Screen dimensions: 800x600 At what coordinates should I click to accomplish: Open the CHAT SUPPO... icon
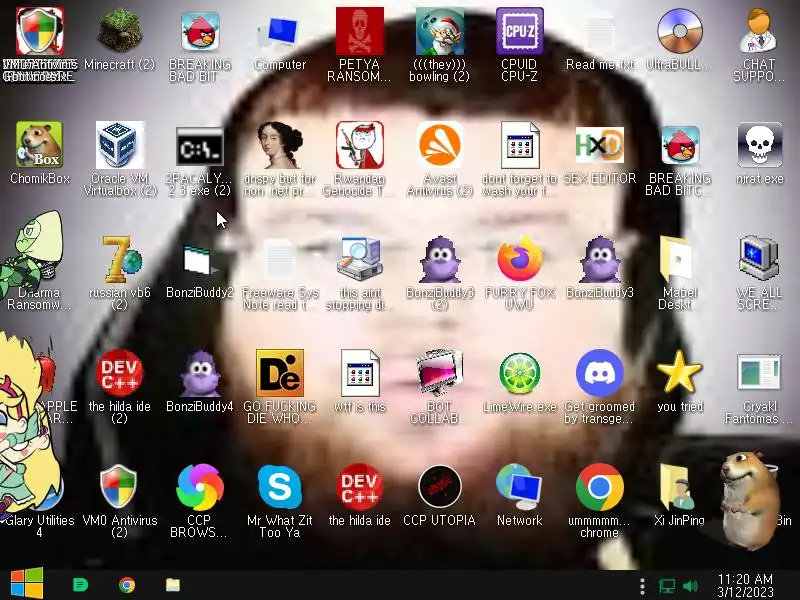tap(759, 32)
